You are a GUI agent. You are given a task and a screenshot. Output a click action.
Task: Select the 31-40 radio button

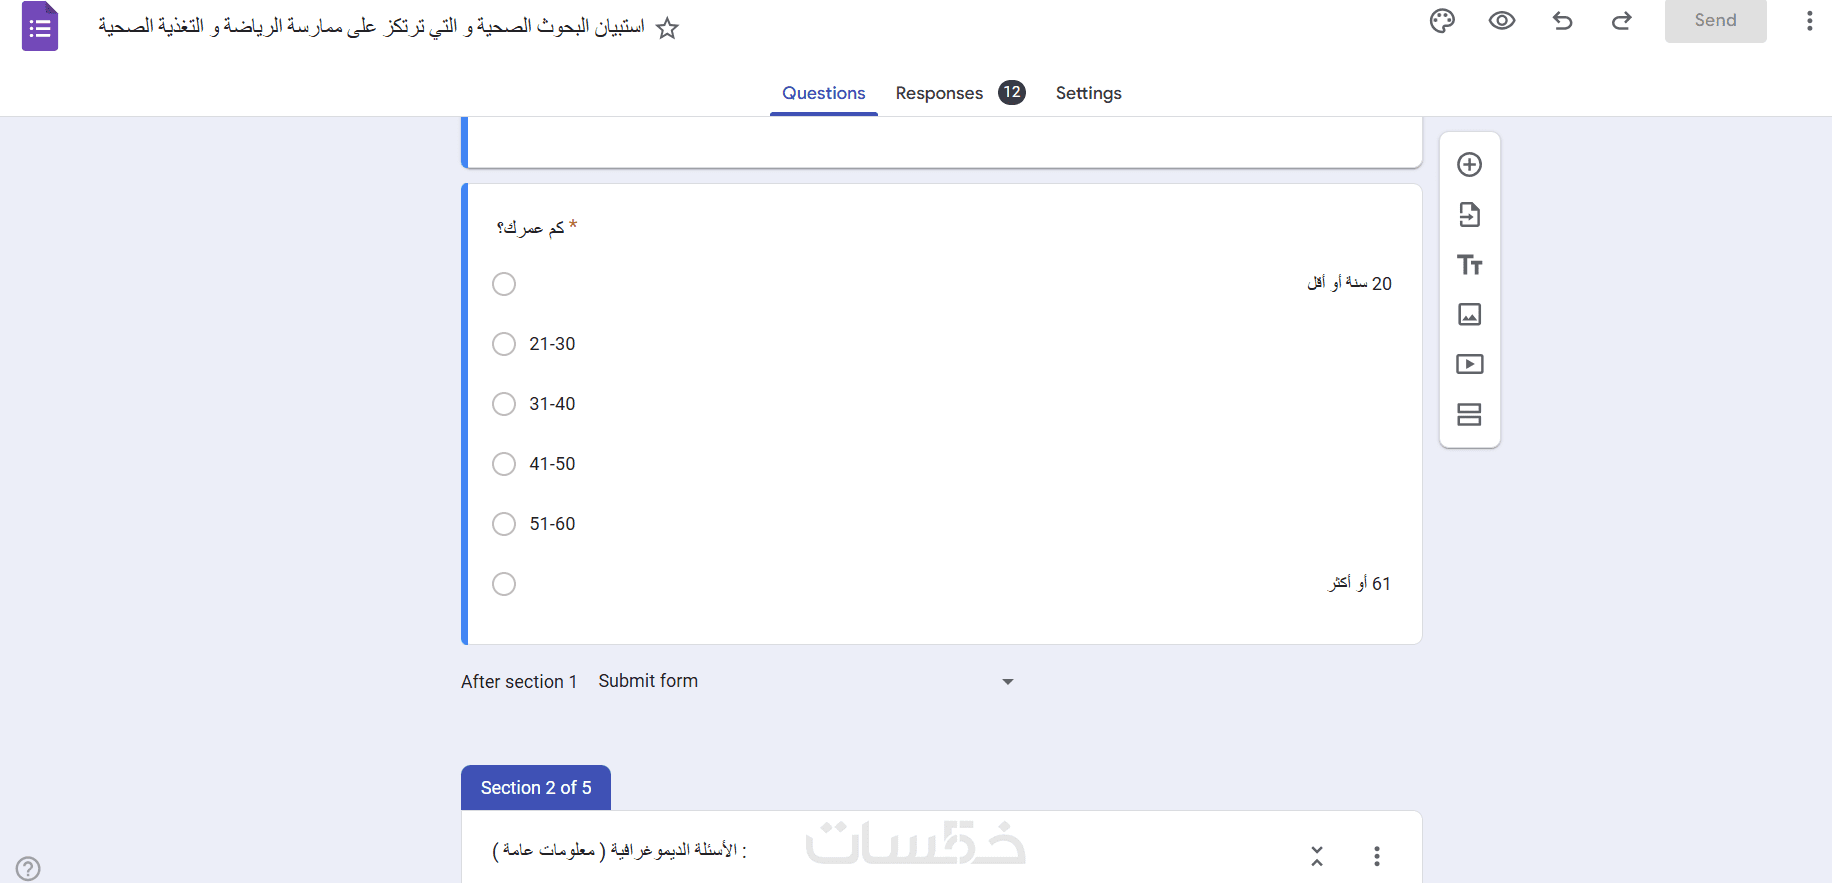tap(504, 404)
